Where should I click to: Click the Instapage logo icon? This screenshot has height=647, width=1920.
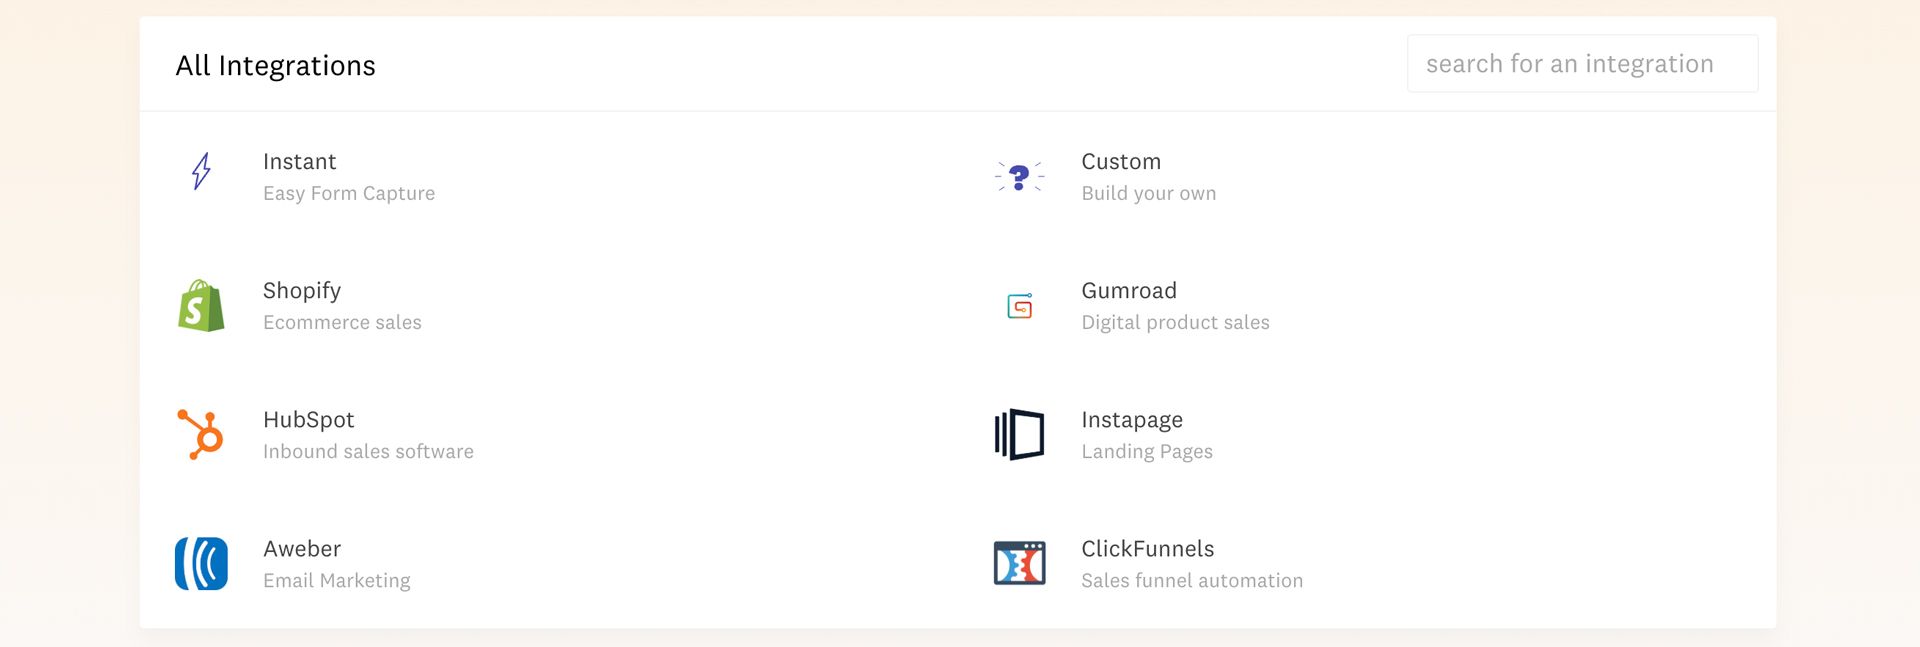pyautogui.click(x=1019, y=434)
